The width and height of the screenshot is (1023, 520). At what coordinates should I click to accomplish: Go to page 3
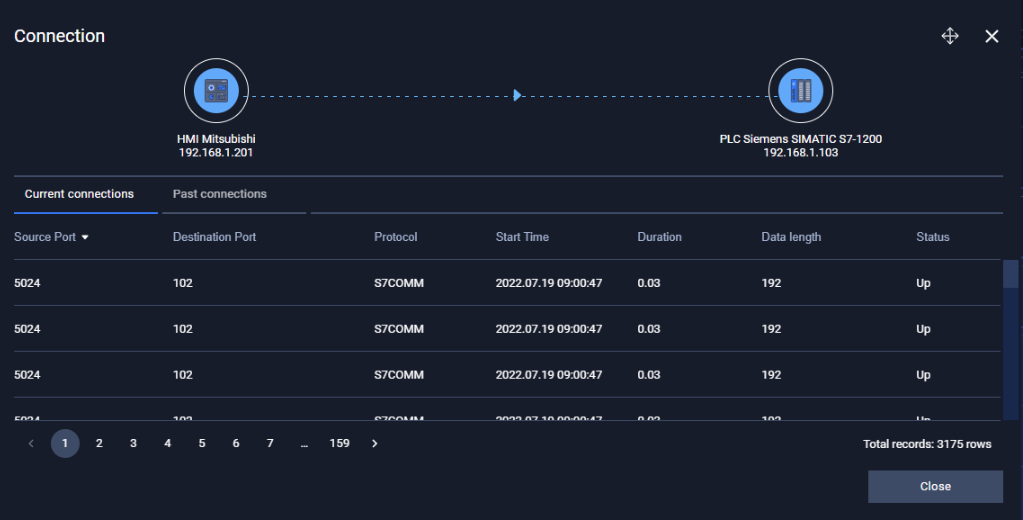coord(133,443)
